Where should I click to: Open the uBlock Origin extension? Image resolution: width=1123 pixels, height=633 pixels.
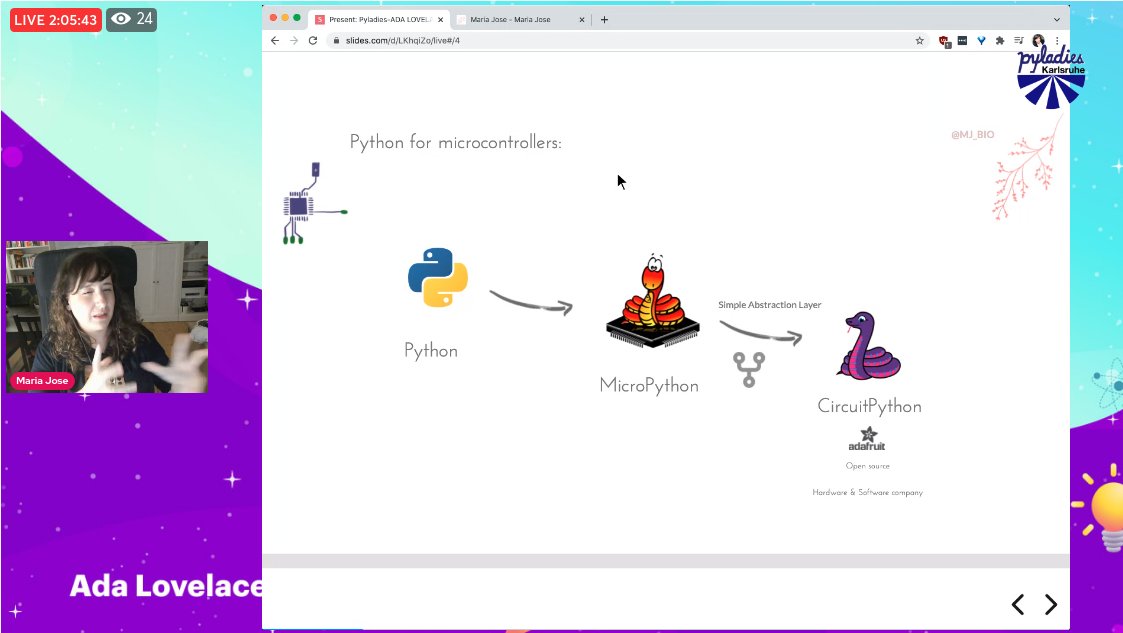pyautogui.click(x=942, y=41)
